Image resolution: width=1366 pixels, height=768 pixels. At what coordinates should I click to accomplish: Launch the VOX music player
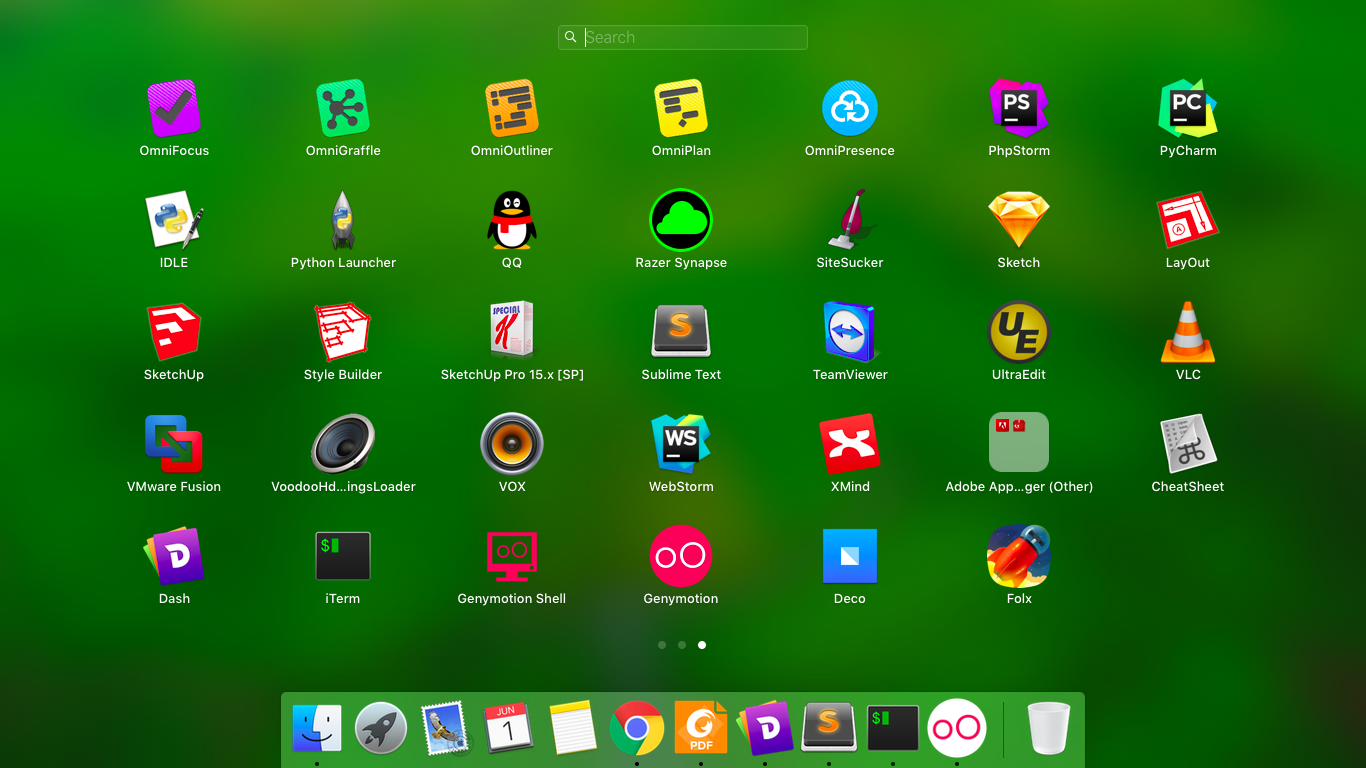point(512,444)
